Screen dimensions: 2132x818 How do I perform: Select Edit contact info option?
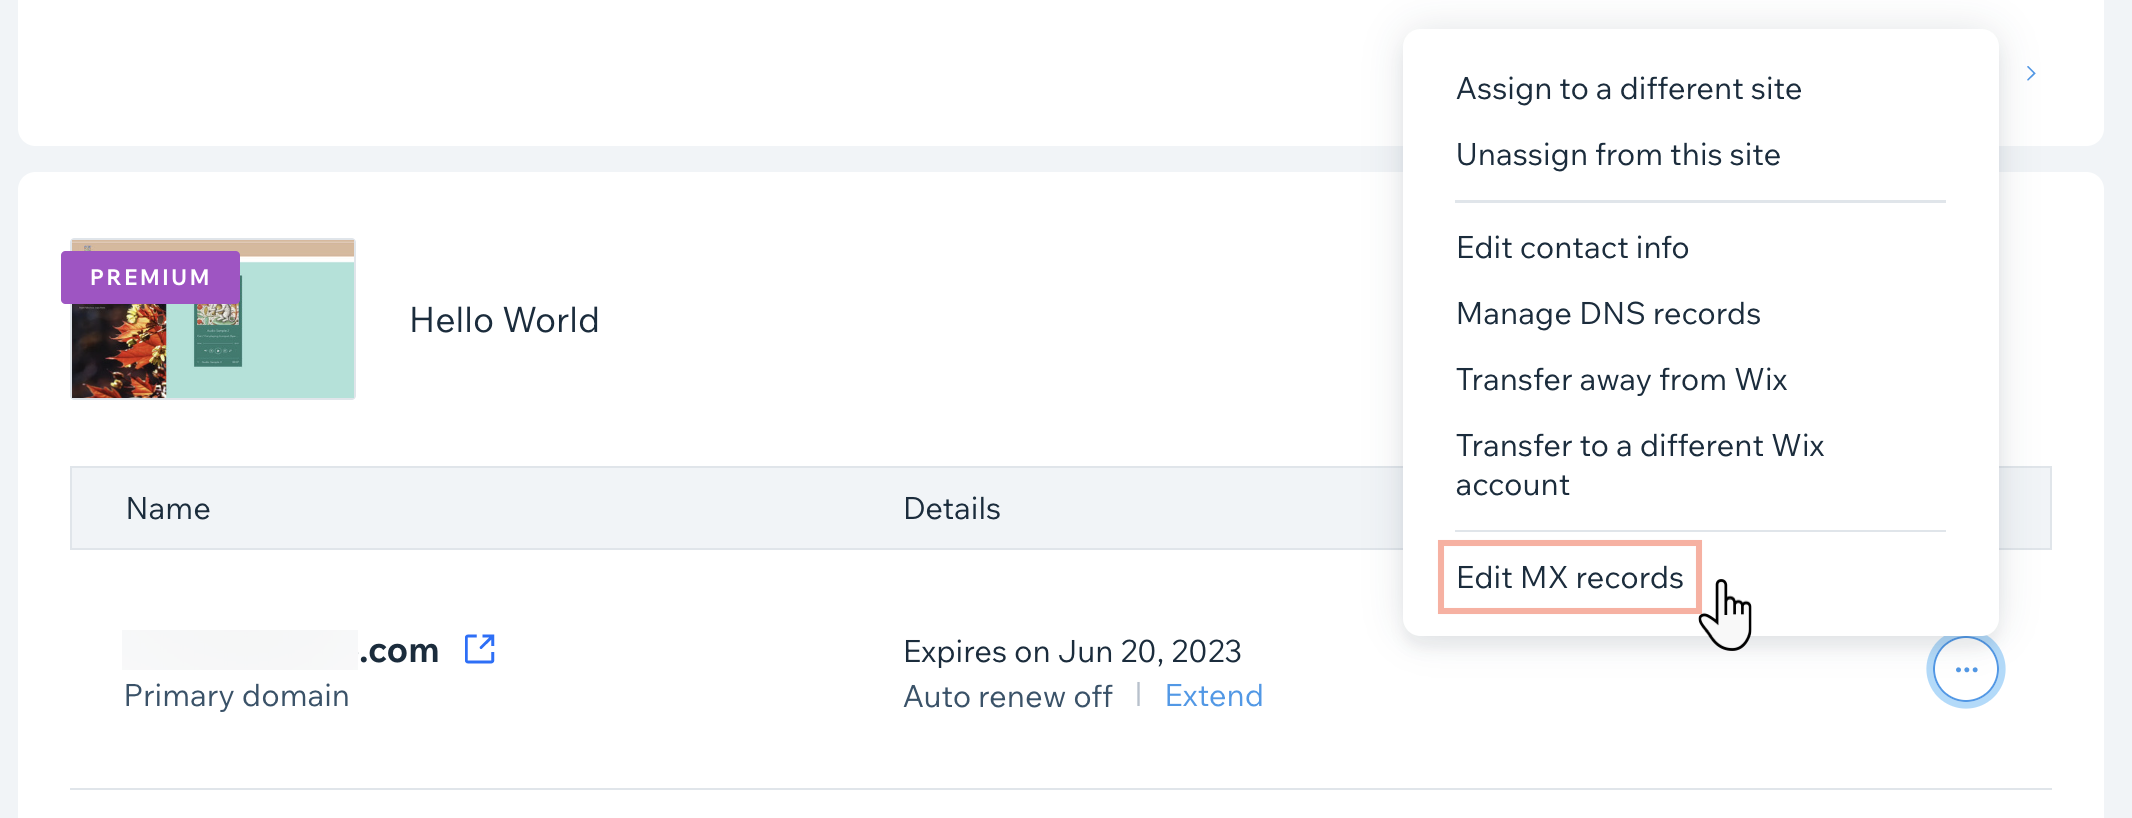[1572, 247]
